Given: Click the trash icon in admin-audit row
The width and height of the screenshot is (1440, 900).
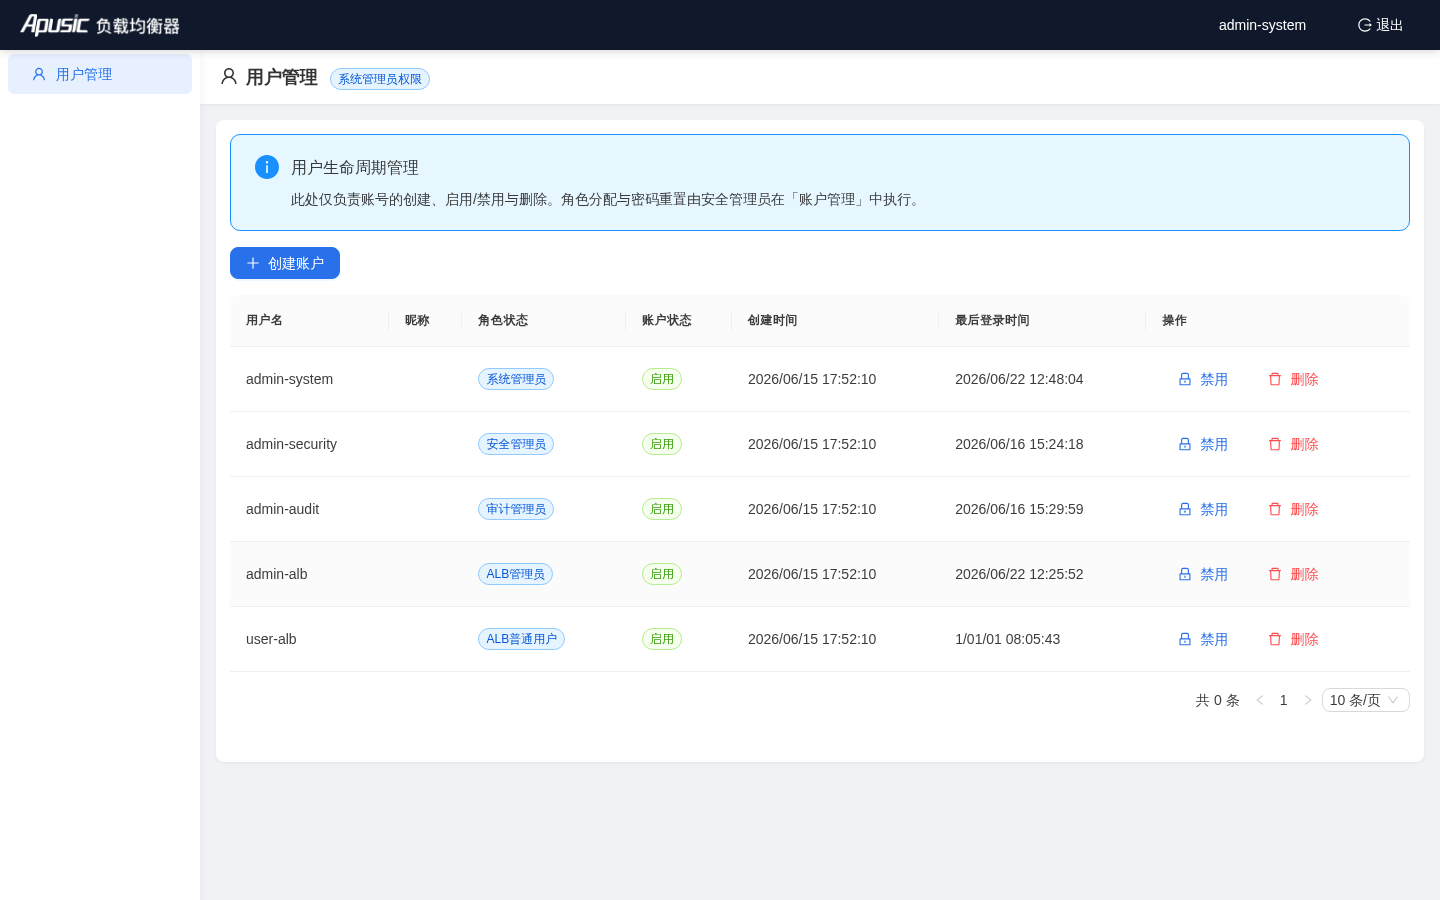Looking at the screenshot, I should pyautogui.click(x=1275, y=509).
